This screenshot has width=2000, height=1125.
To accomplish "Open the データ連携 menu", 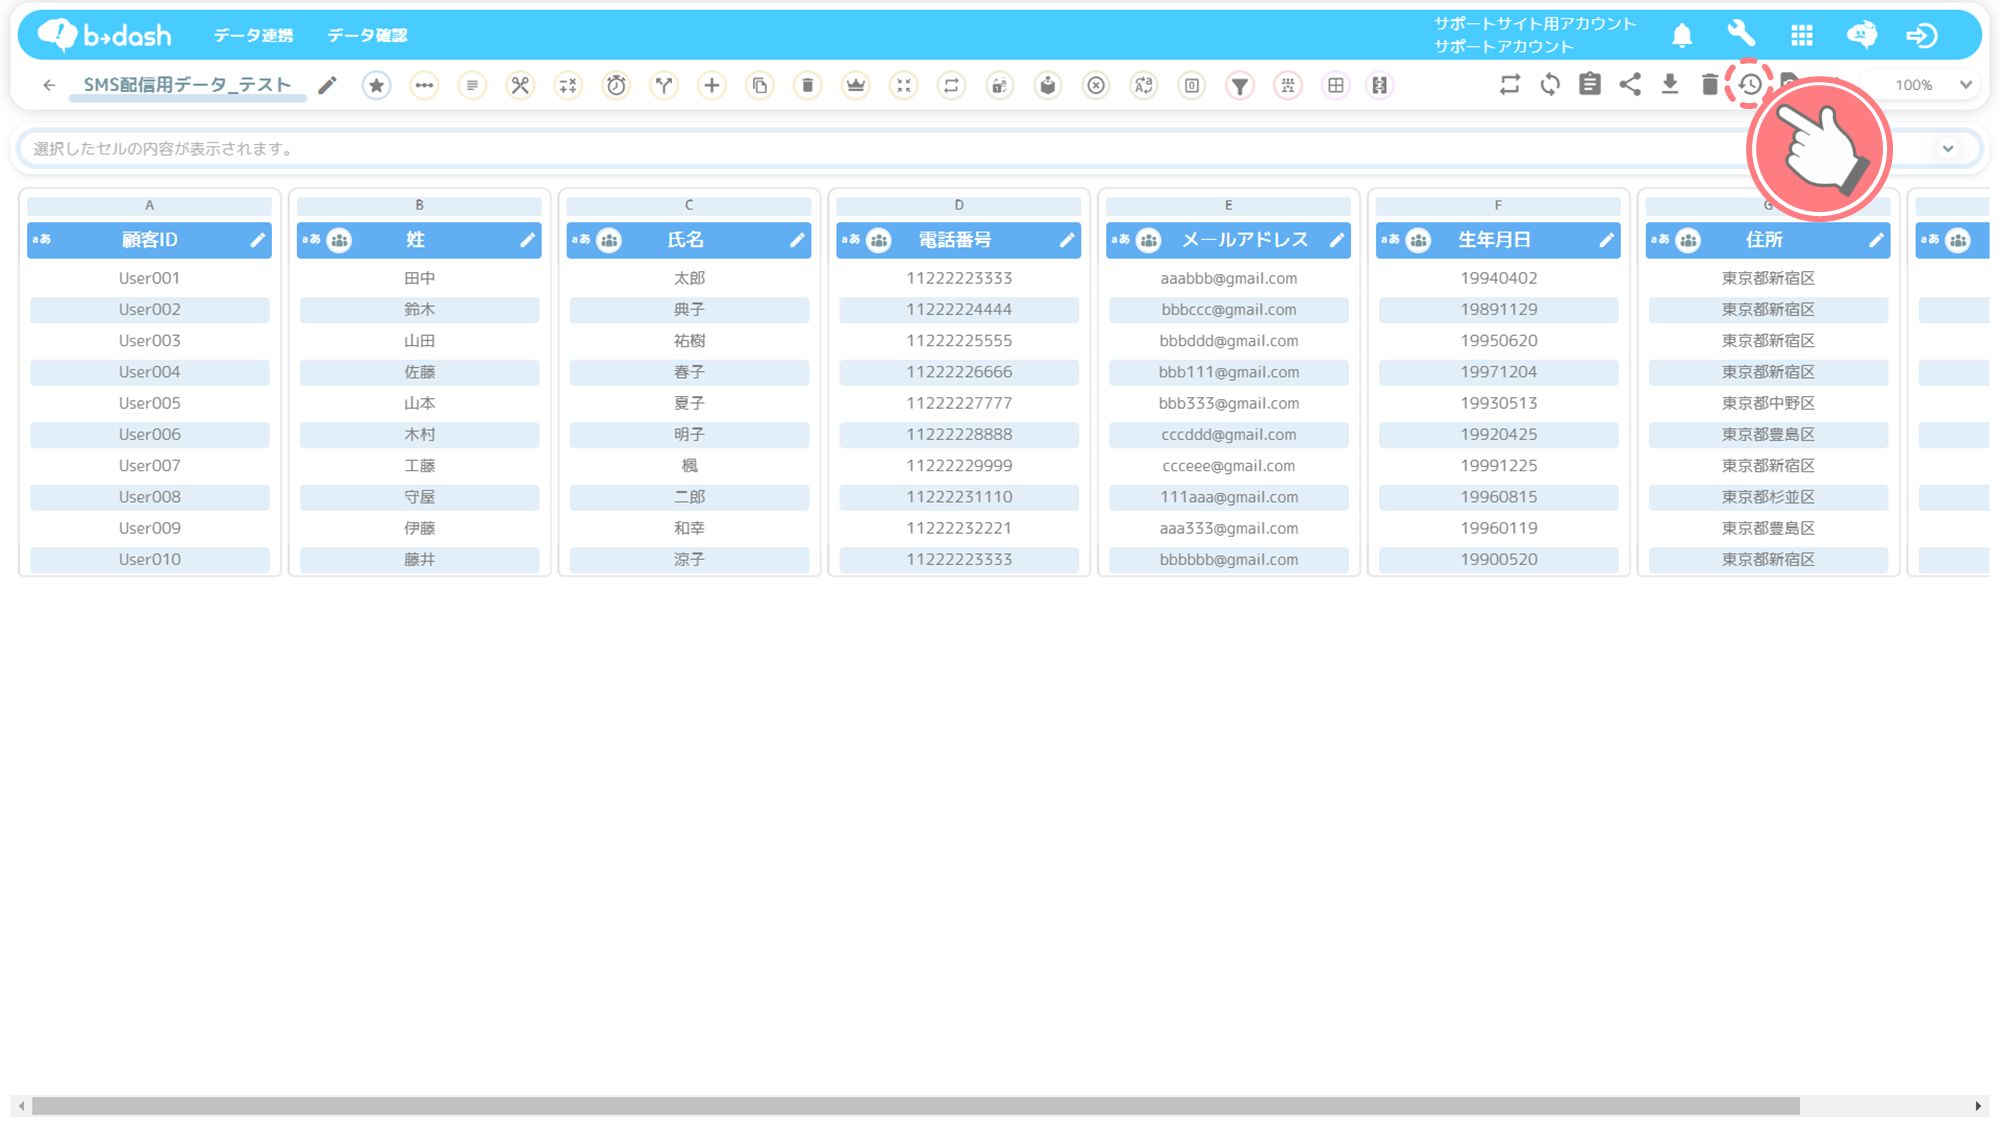I will click(x=253, y=36).
